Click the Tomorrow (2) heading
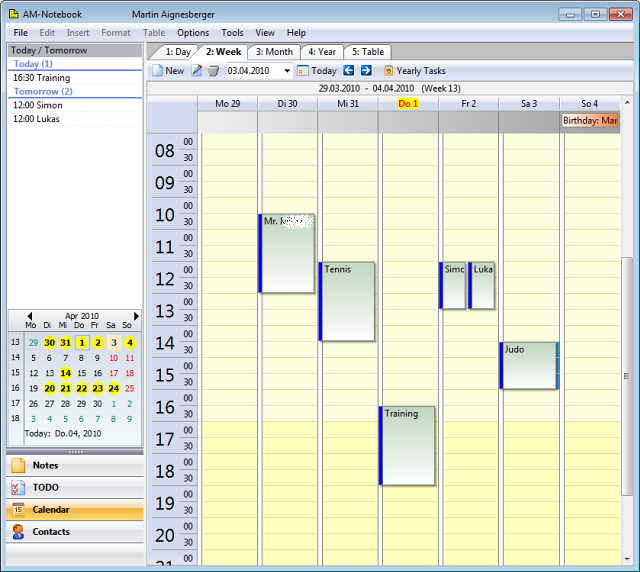640x572 pixels. [x=43, y=91]
